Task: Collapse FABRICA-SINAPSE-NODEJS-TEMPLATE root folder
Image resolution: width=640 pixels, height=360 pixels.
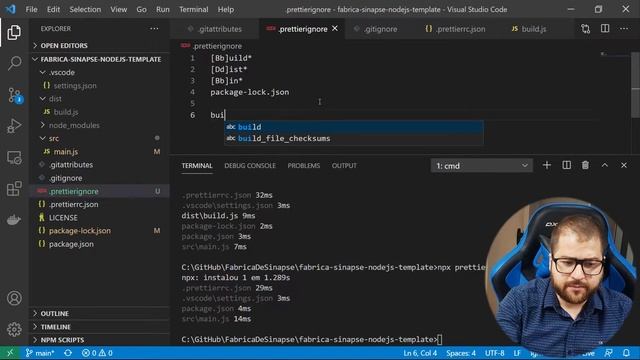Action: pos(100,59)
